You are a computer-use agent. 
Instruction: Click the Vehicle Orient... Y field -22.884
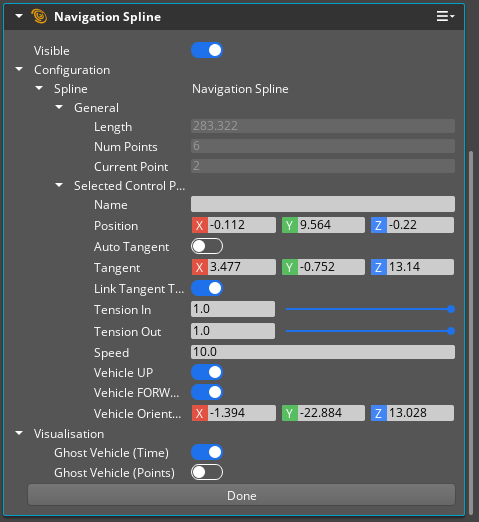click(x=331, y=413)
